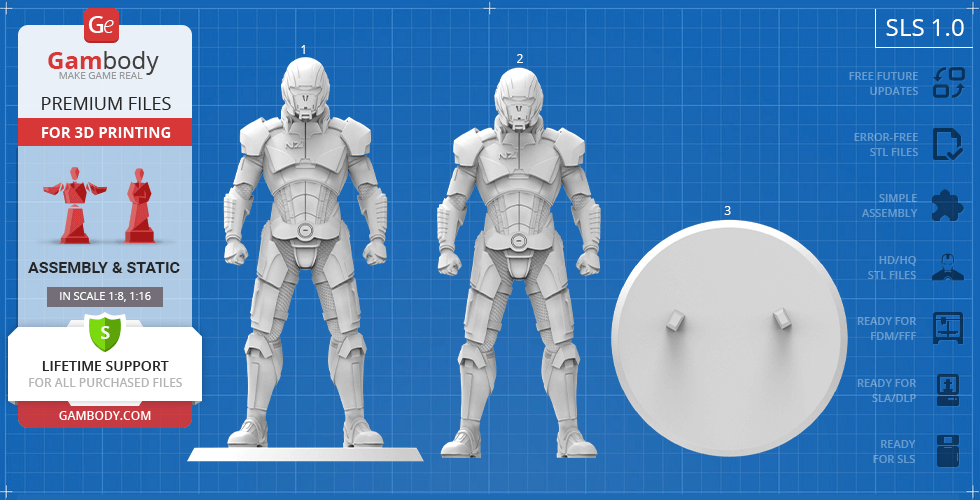Image resolution: width=980 pixels, height=500 pixels.
Task: Click the SLA/DLP printer icon
Action: click(x=947, y=389)
